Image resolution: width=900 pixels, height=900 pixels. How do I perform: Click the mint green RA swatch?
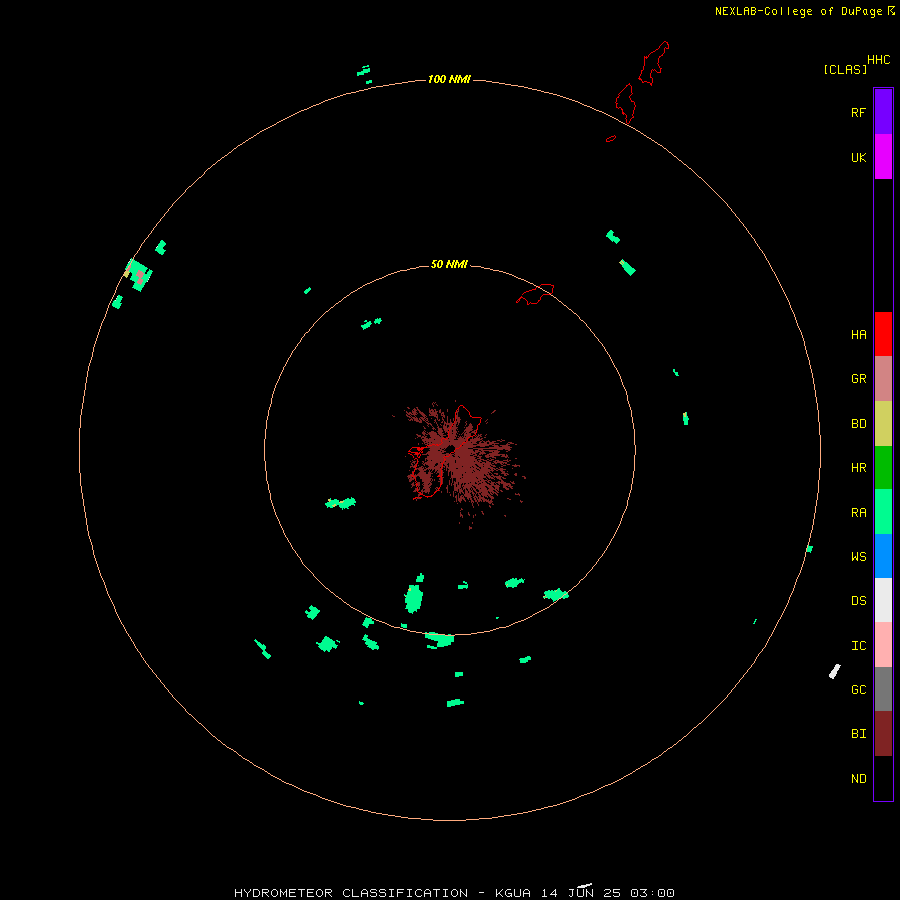(x=883, y=512)
